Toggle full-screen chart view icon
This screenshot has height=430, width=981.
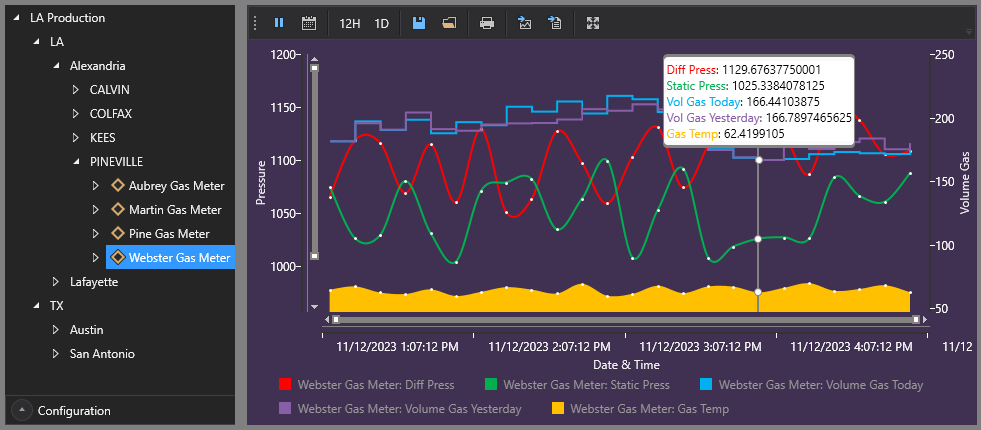(x=593, y=23)
